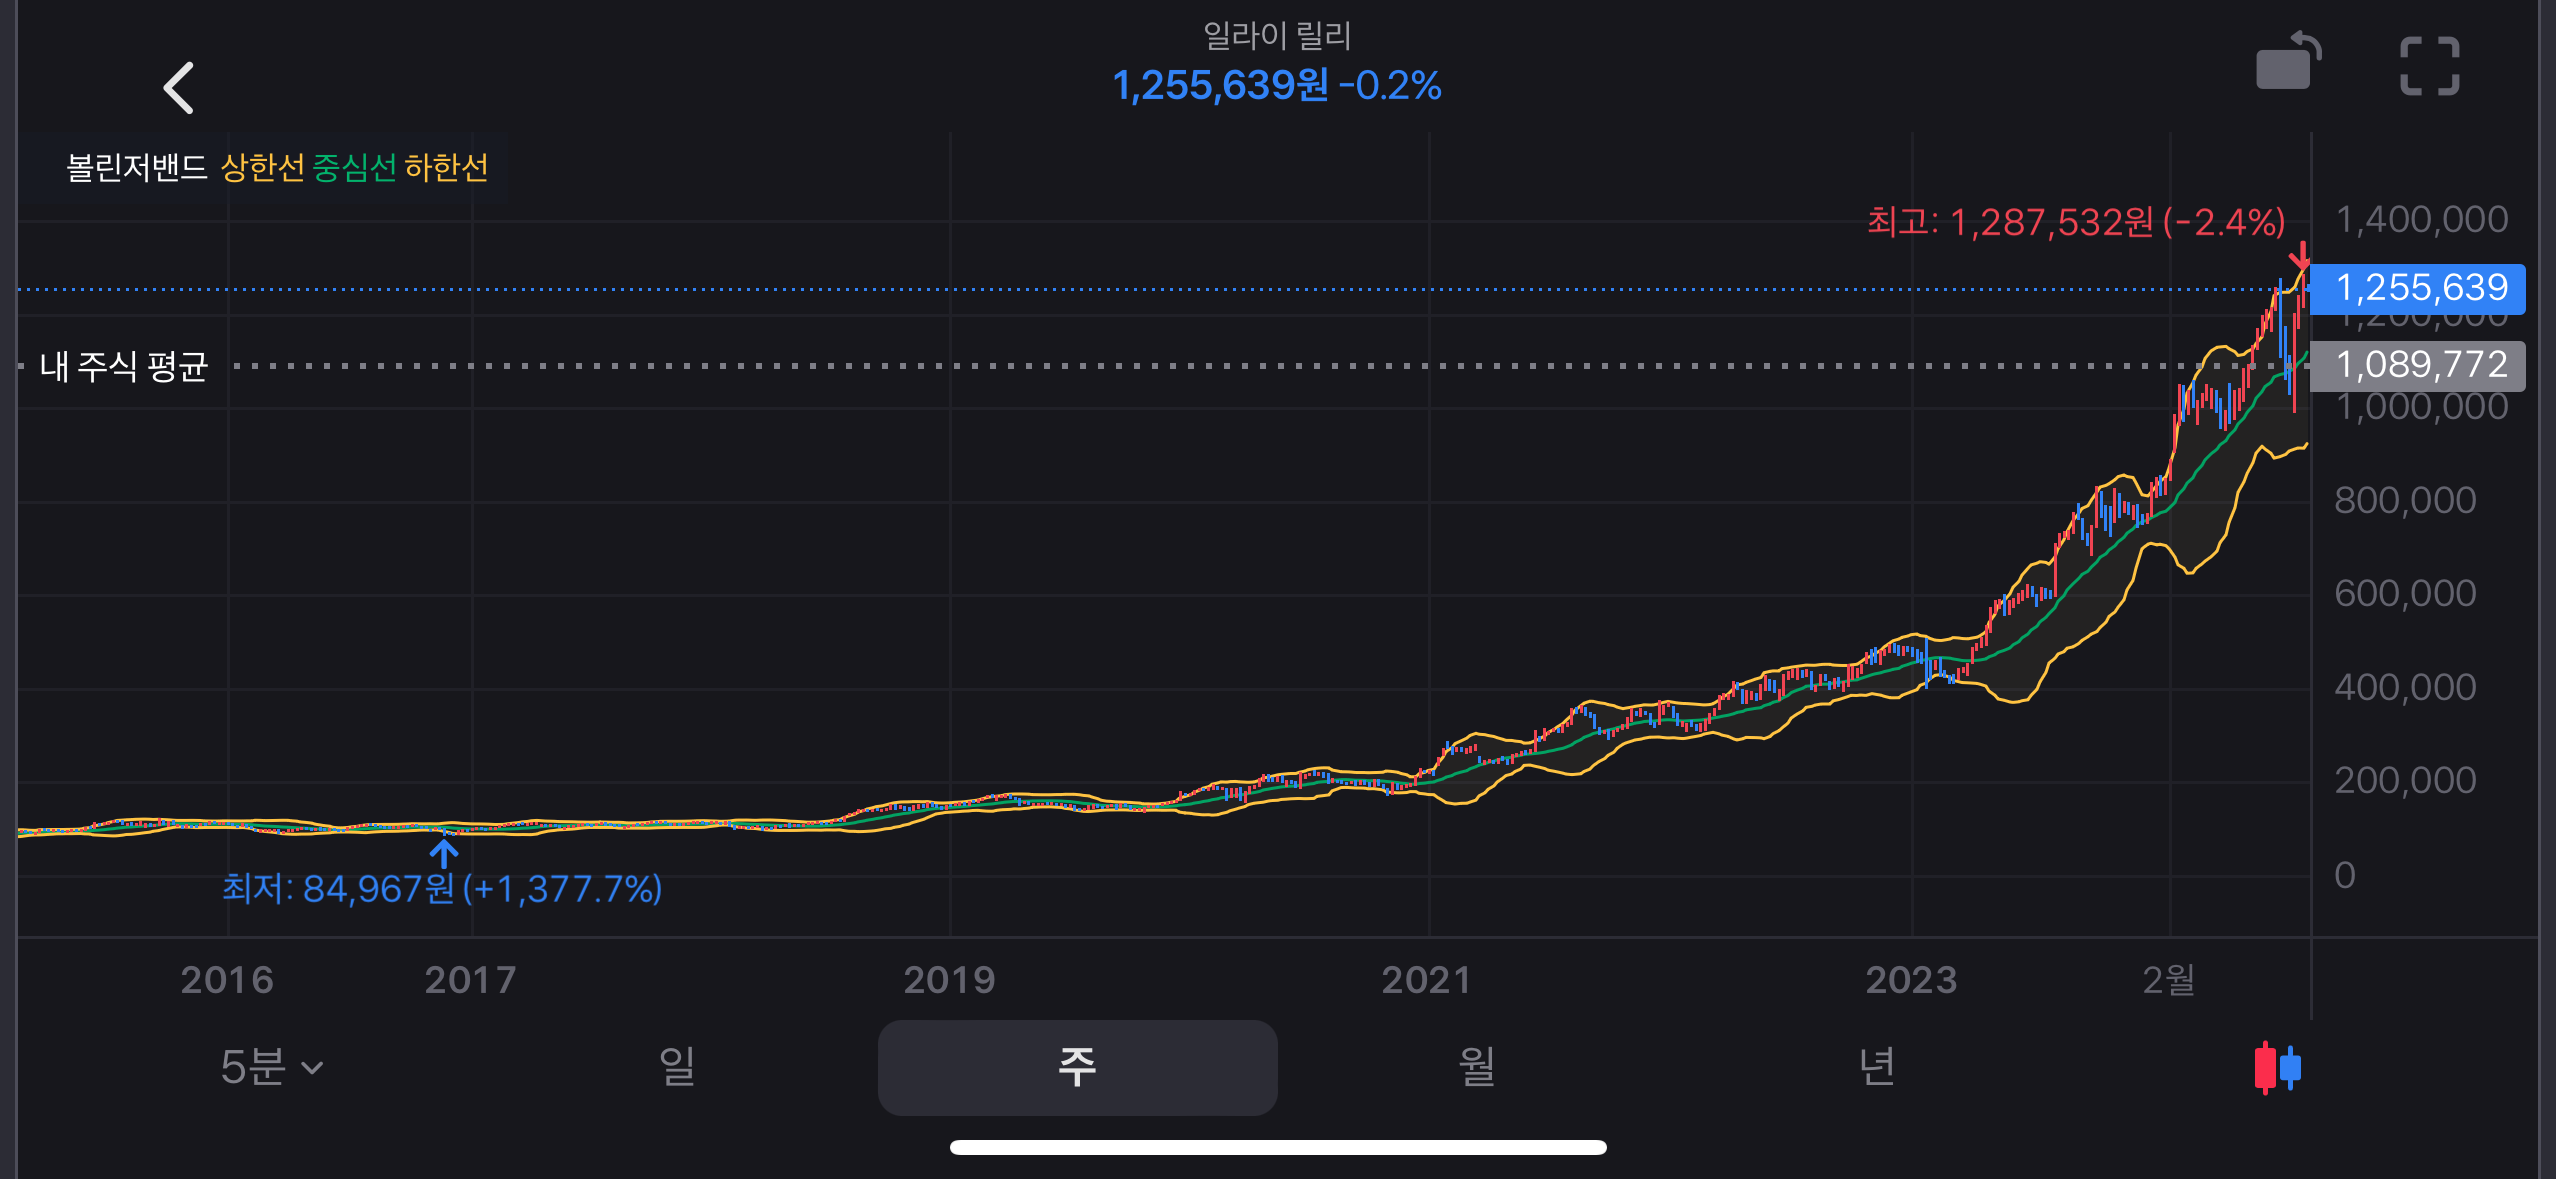This screenshot has height=1179, width=2556.
Task: Tap the red high-point down arrow marker
Action: pyautogui.click(x=2301, y=256)
